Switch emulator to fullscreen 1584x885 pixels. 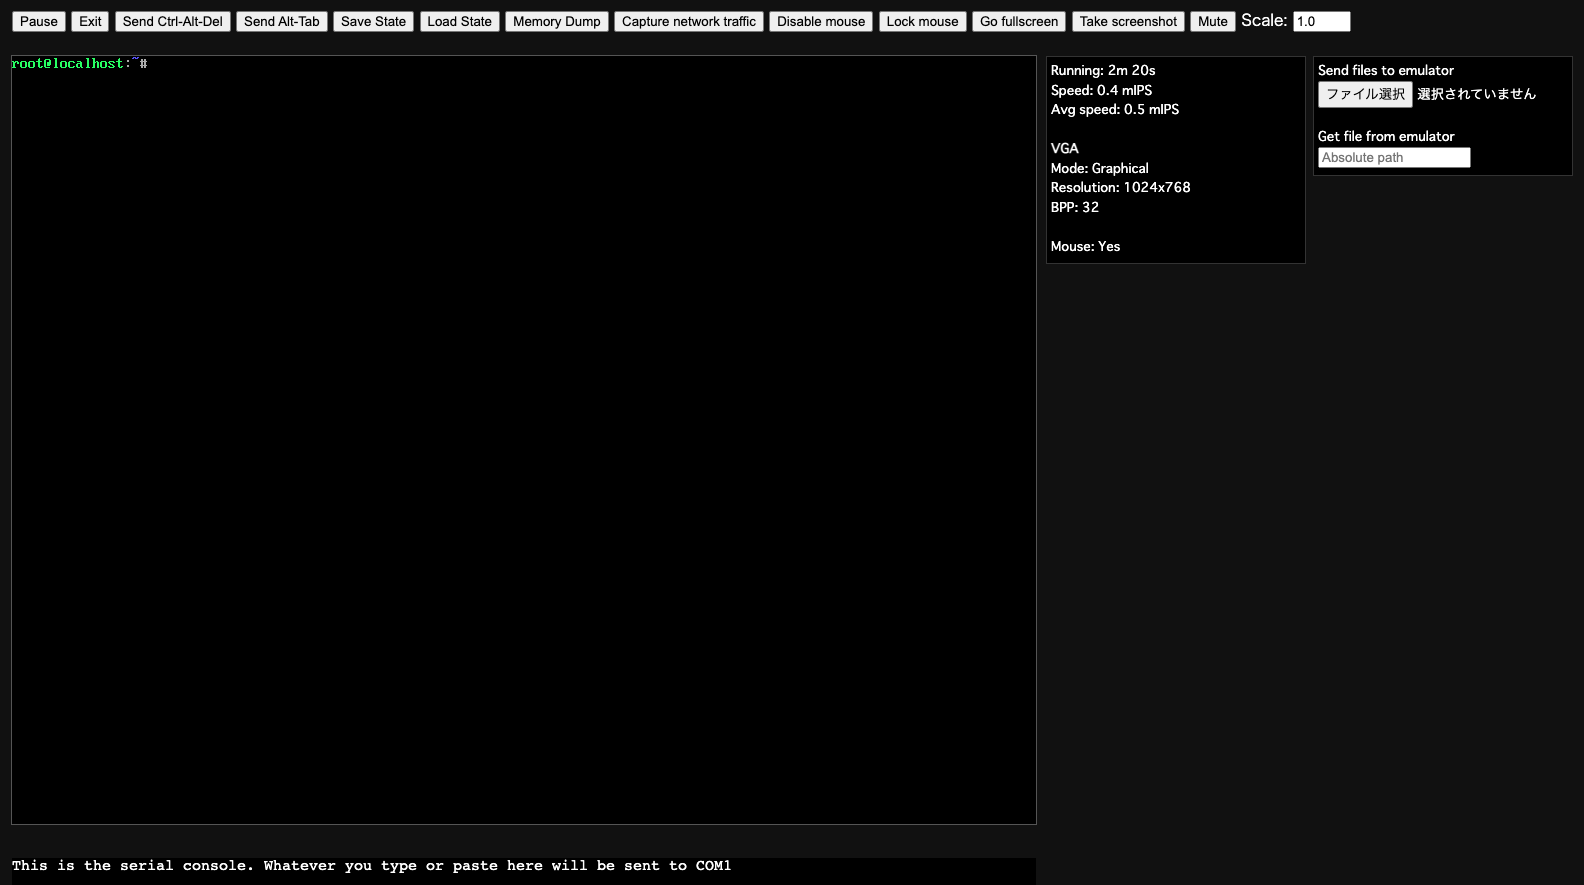pyautogui.click(x=1018, y=21)
